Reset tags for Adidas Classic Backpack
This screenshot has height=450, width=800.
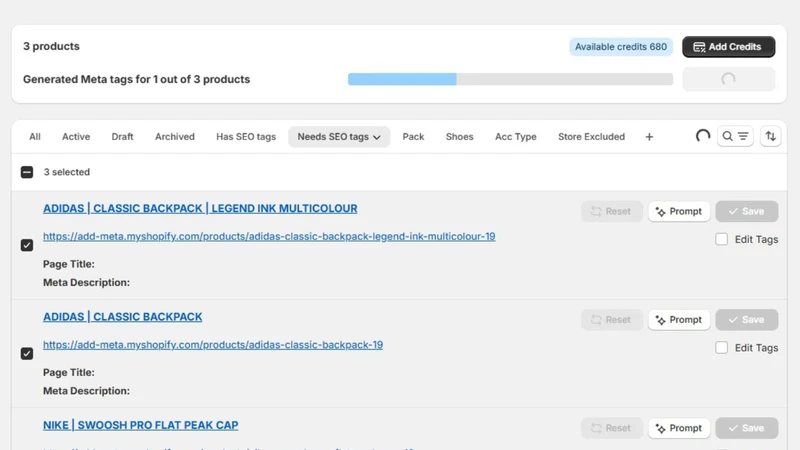(612, 319)
